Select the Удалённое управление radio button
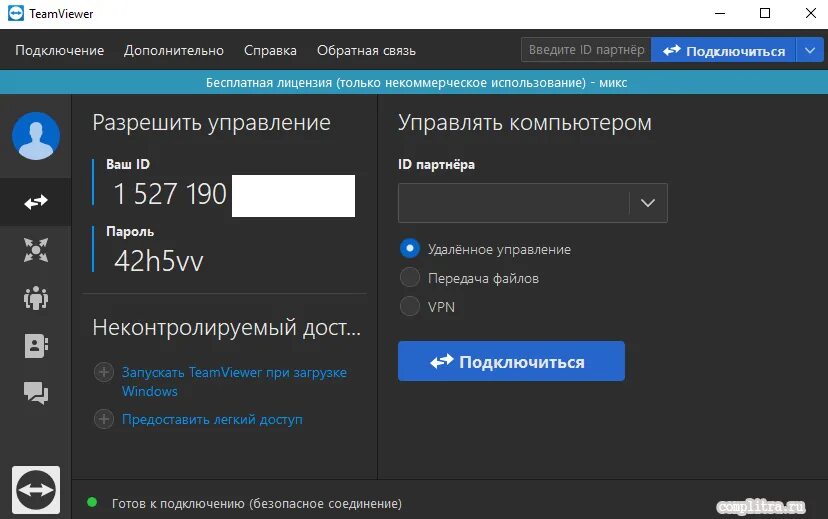The height and width of the screenshot is (519, 828). click(410, 248)
